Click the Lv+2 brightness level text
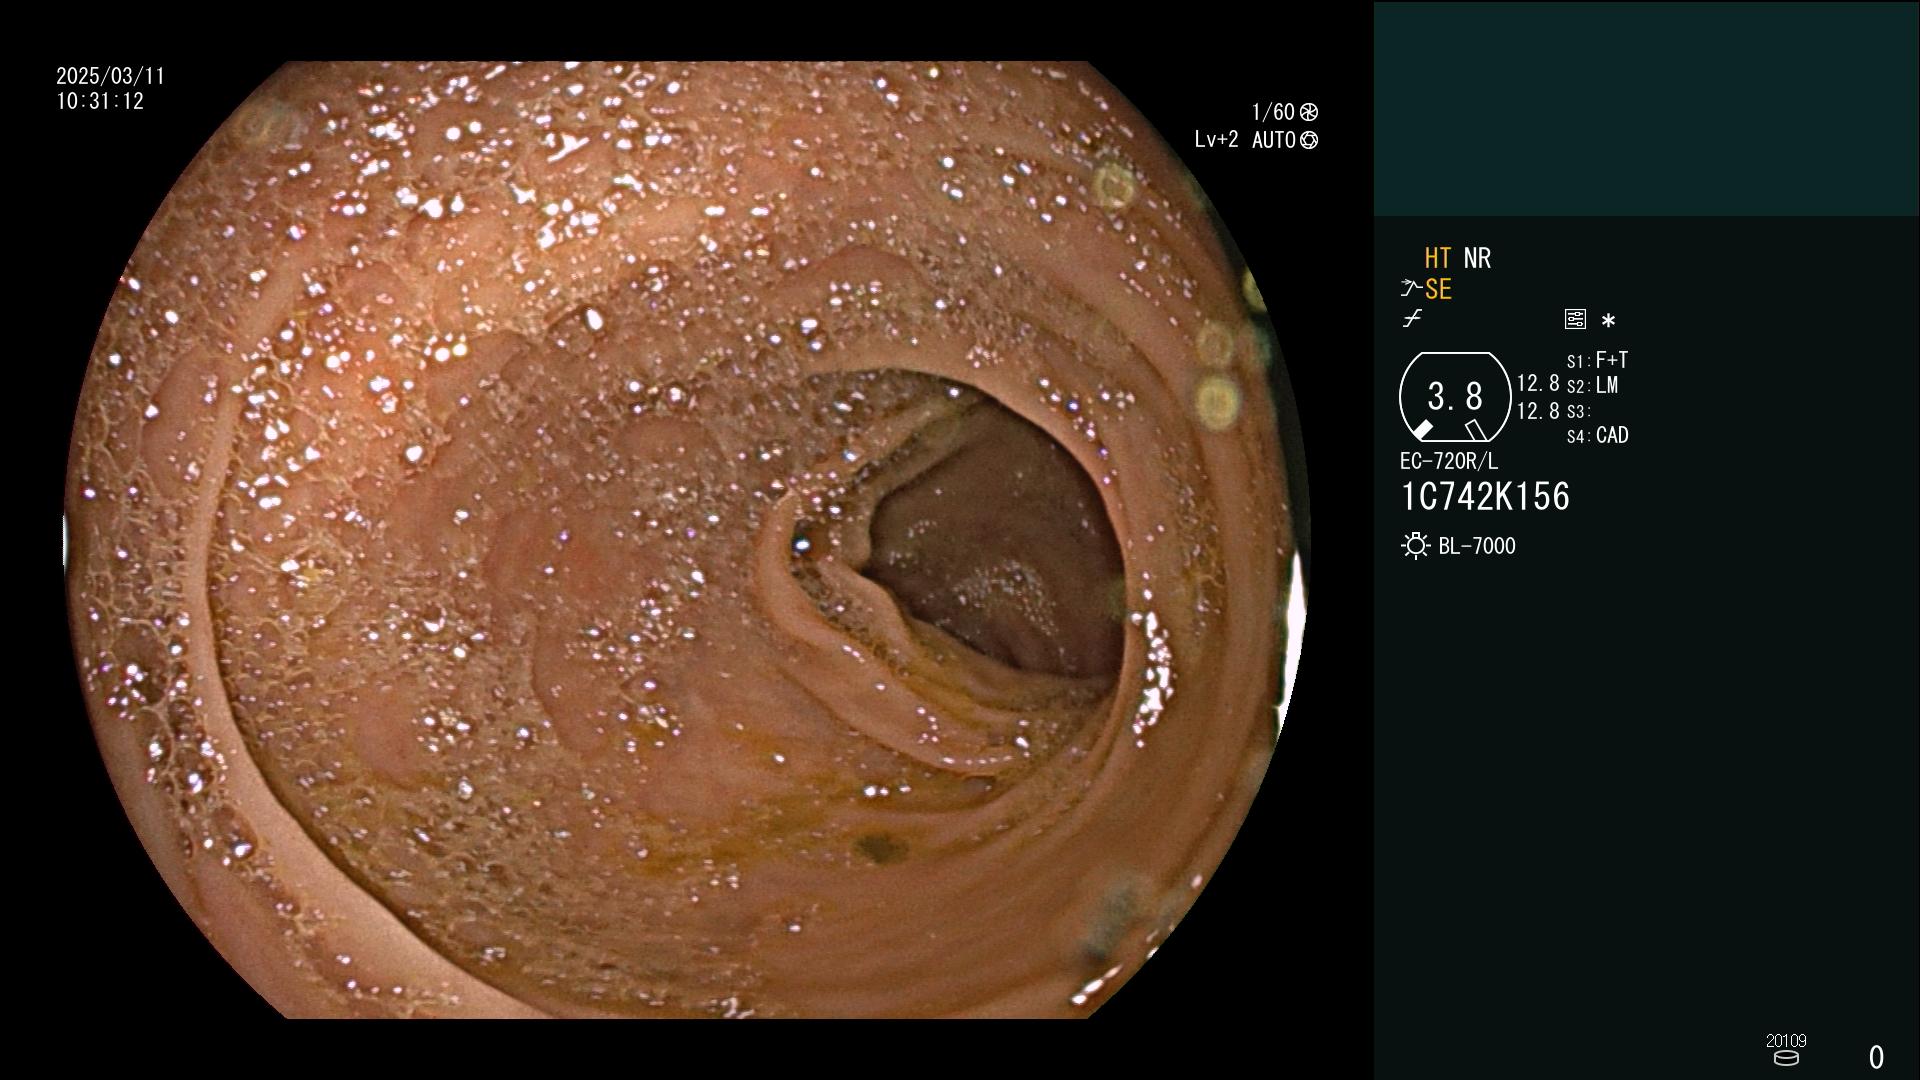Viewport: 1920px width, 1080px height. click(x=1216, y=140)
